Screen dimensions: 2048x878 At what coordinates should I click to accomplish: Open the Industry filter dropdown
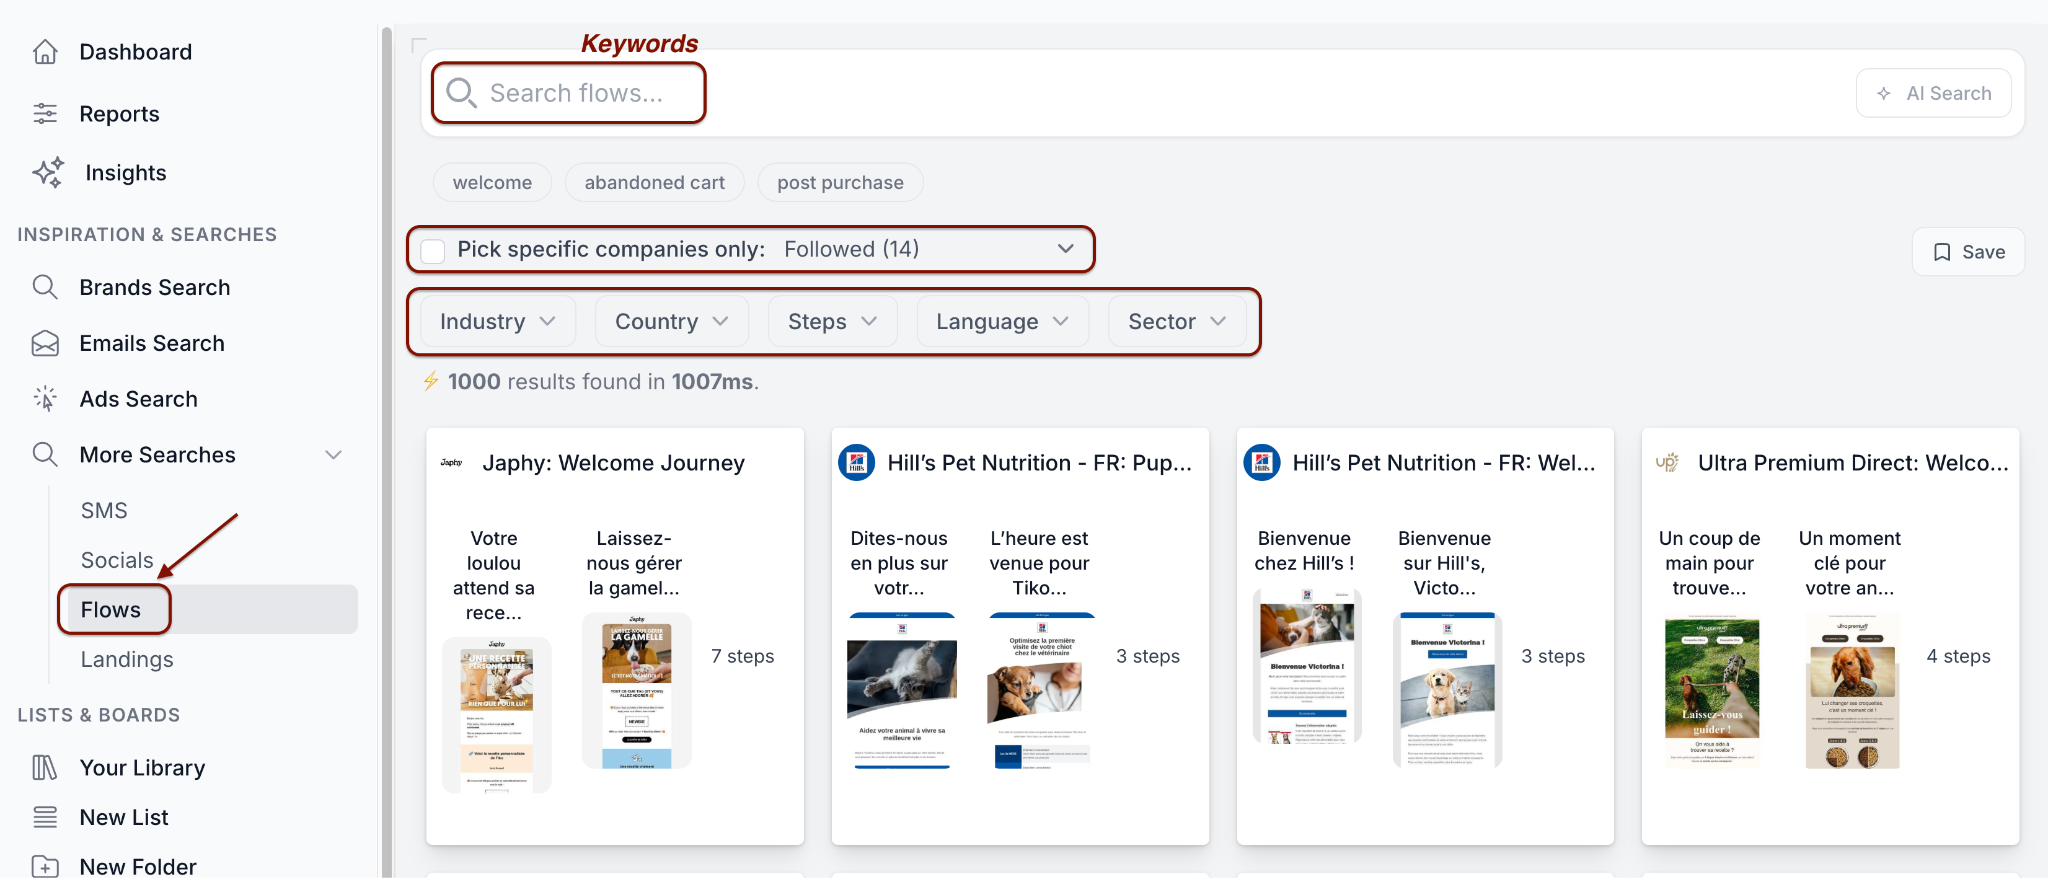pyautogui.click(x=498, y=322)
